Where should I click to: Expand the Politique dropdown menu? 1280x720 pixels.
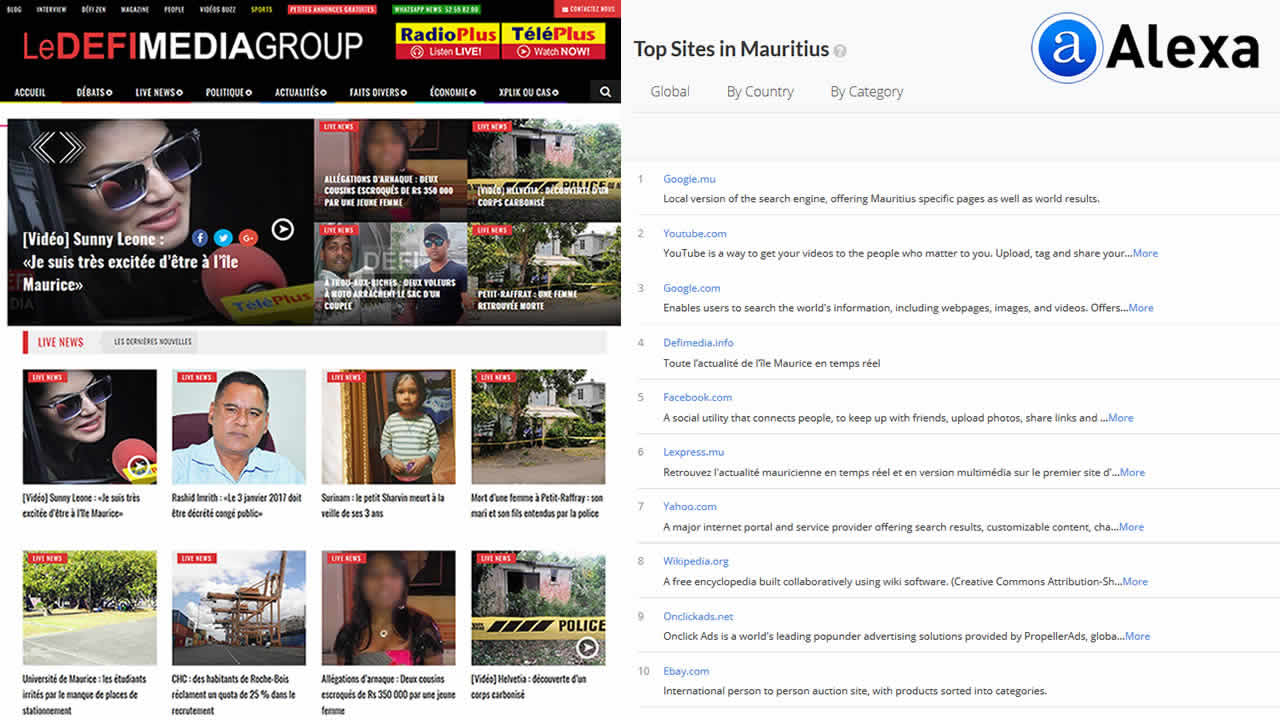(228, 93)
